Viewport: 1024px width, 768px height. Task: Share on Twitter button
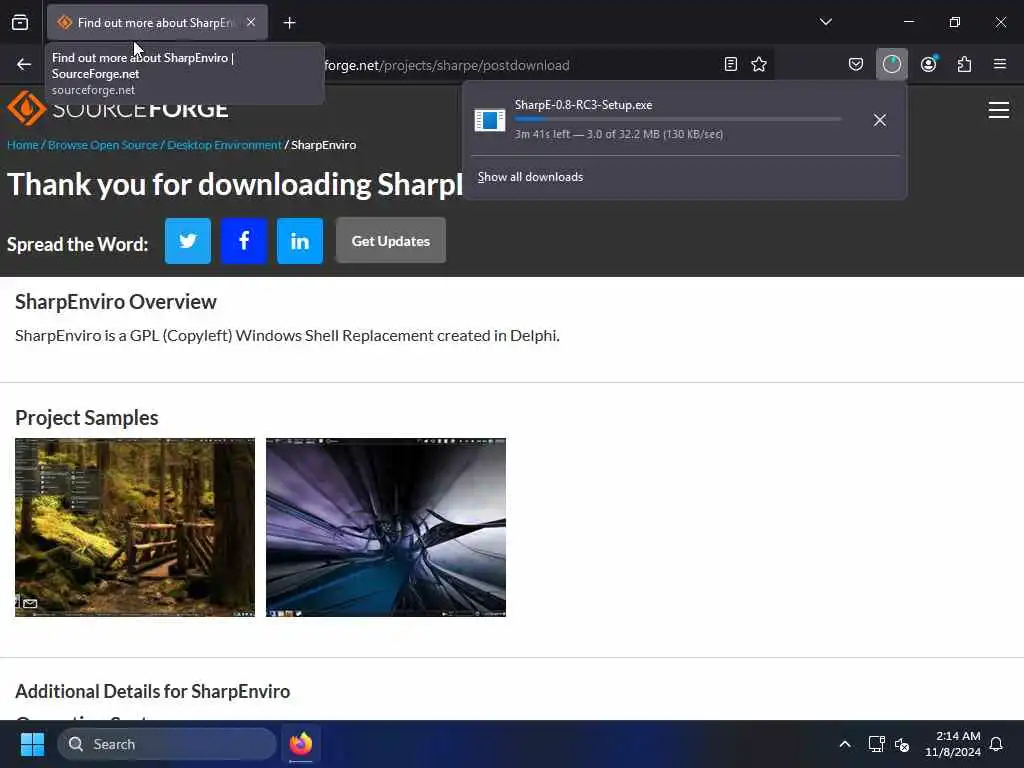coord(188,241)
